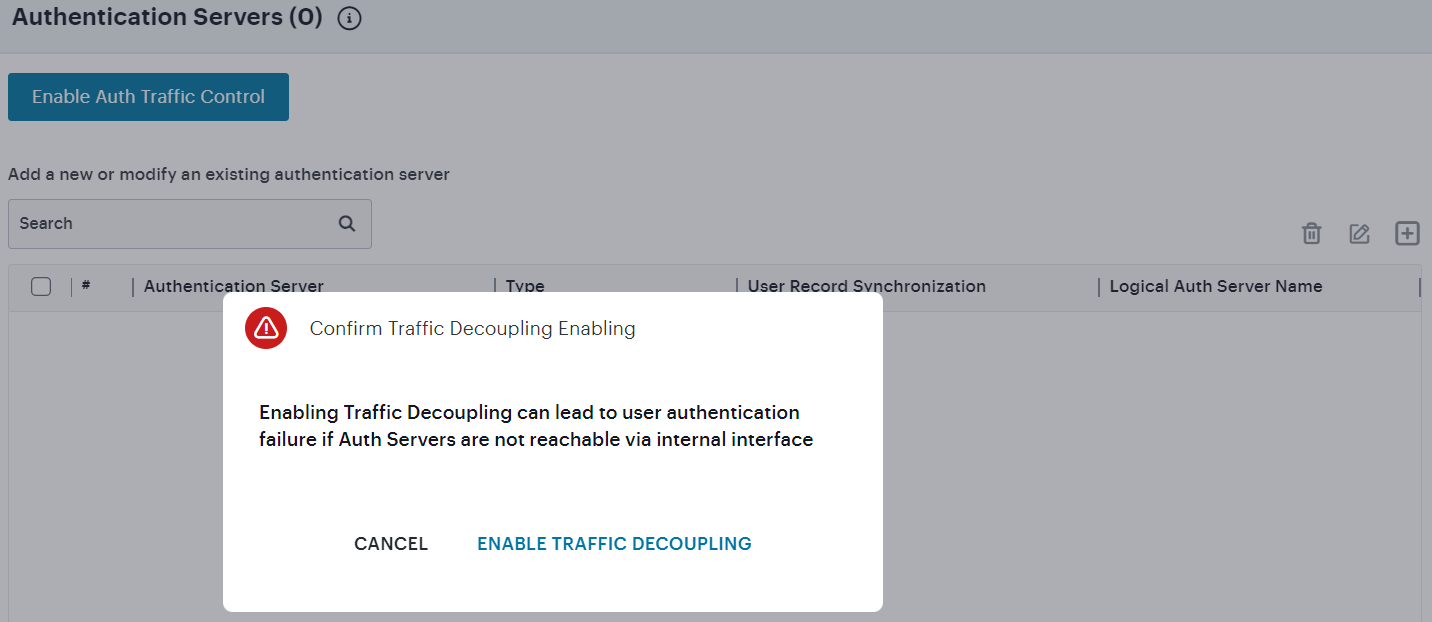
Task: Sort by the Authentication Server column
Action: 233,286
